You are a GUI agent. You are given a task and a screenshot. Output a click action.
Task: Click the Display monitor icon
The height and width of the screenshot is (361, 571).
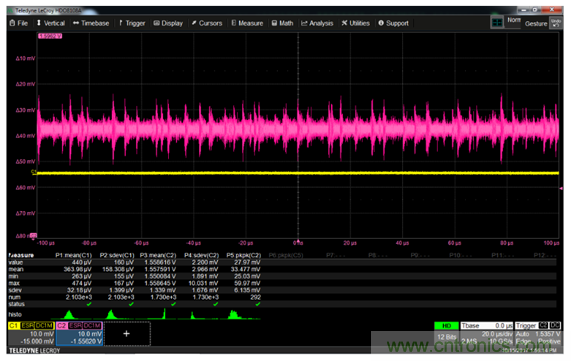pyautogui.click(x=156, y=23)
